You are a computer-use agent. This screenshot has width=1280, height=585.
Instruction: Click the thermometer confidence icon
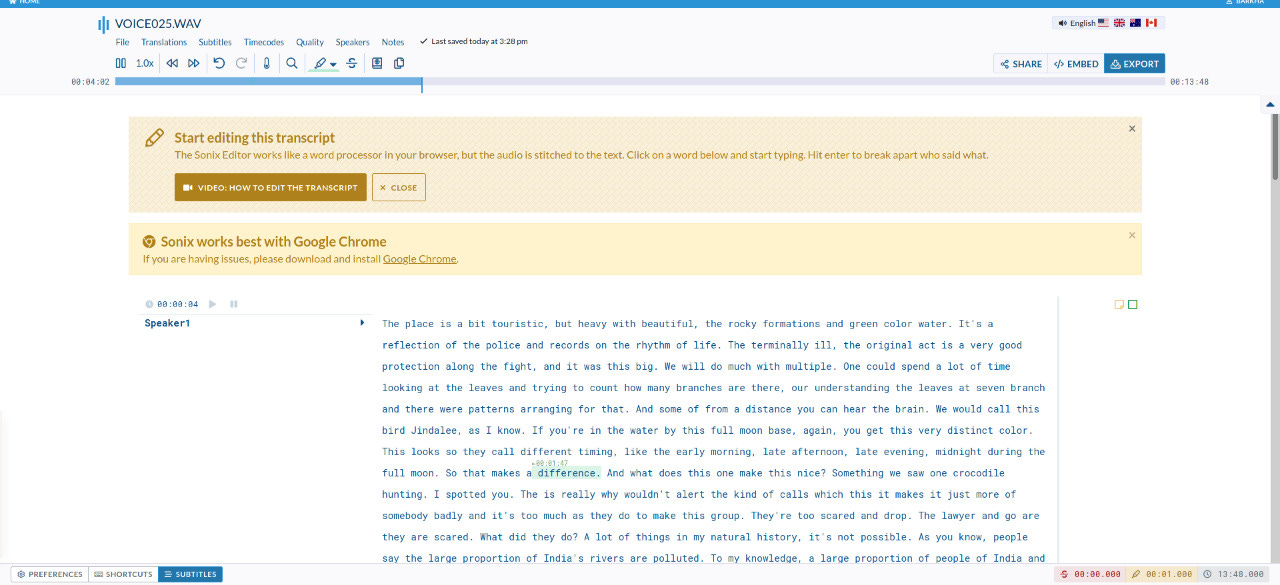coord(266,63)
